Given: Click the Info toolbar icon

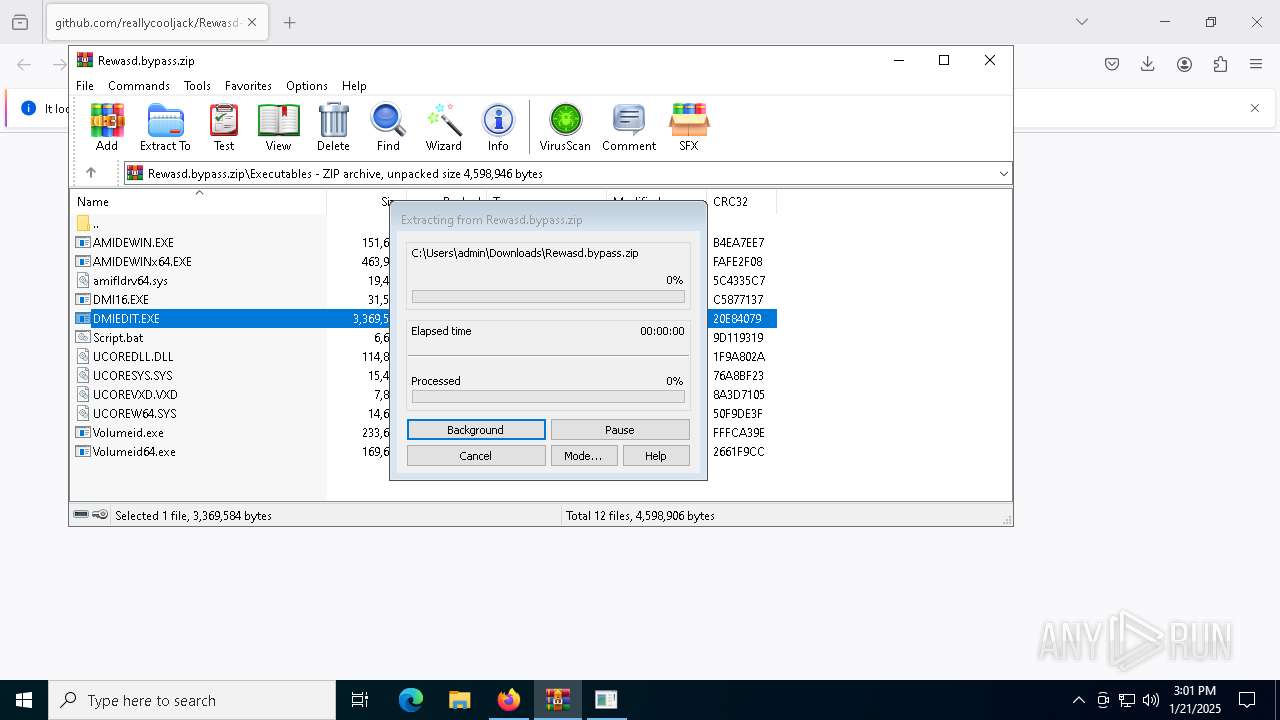Looking at the screenshot, I should point(498,127).
